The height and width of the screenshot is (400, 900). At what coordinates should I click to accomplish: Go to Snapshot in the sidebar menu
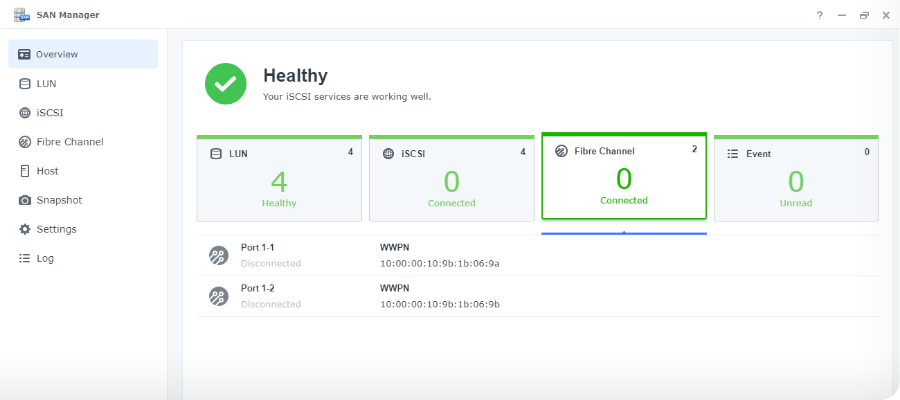pos(59,200)
